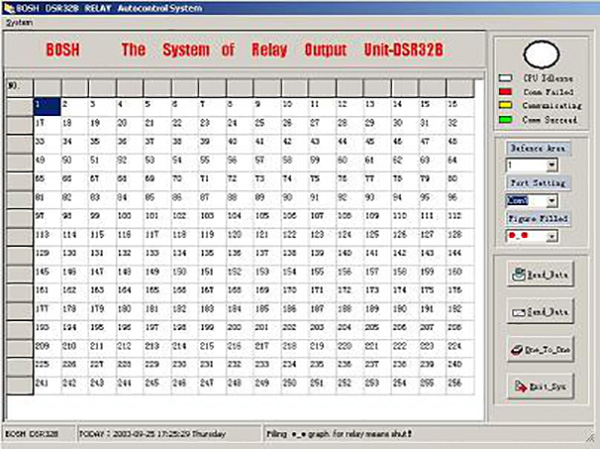Click the round communication status indicator

coord(541,54)
